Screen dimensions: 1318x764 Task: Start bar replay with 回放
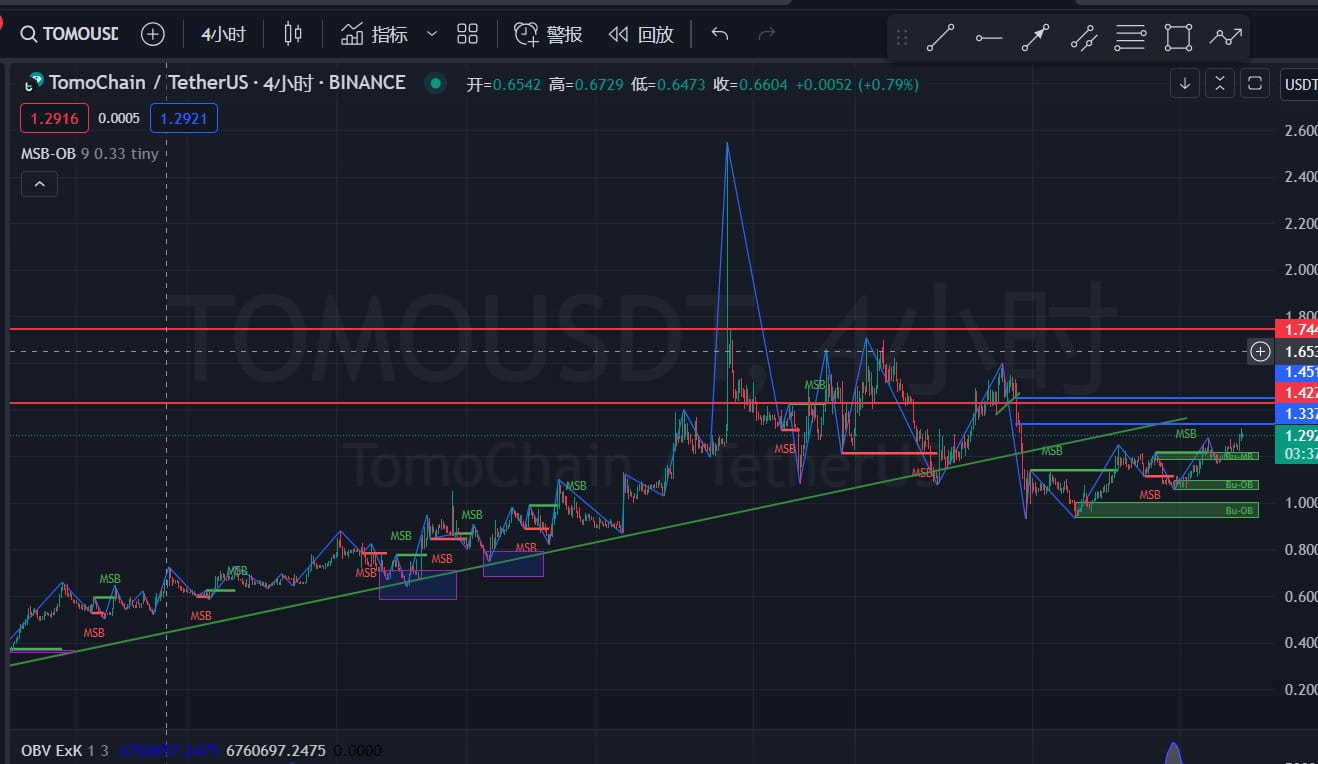pyautogui.click(x=641, y=35)
